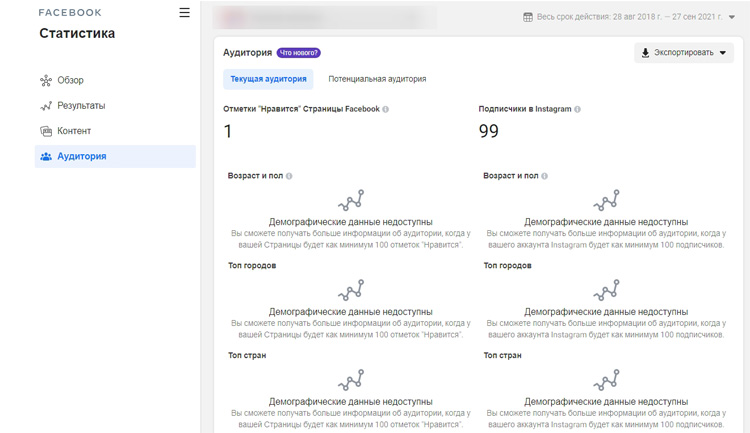Click the download icon in the Экспортировать button
This screenshot has width=750, height=433.
tap(645, 53)
